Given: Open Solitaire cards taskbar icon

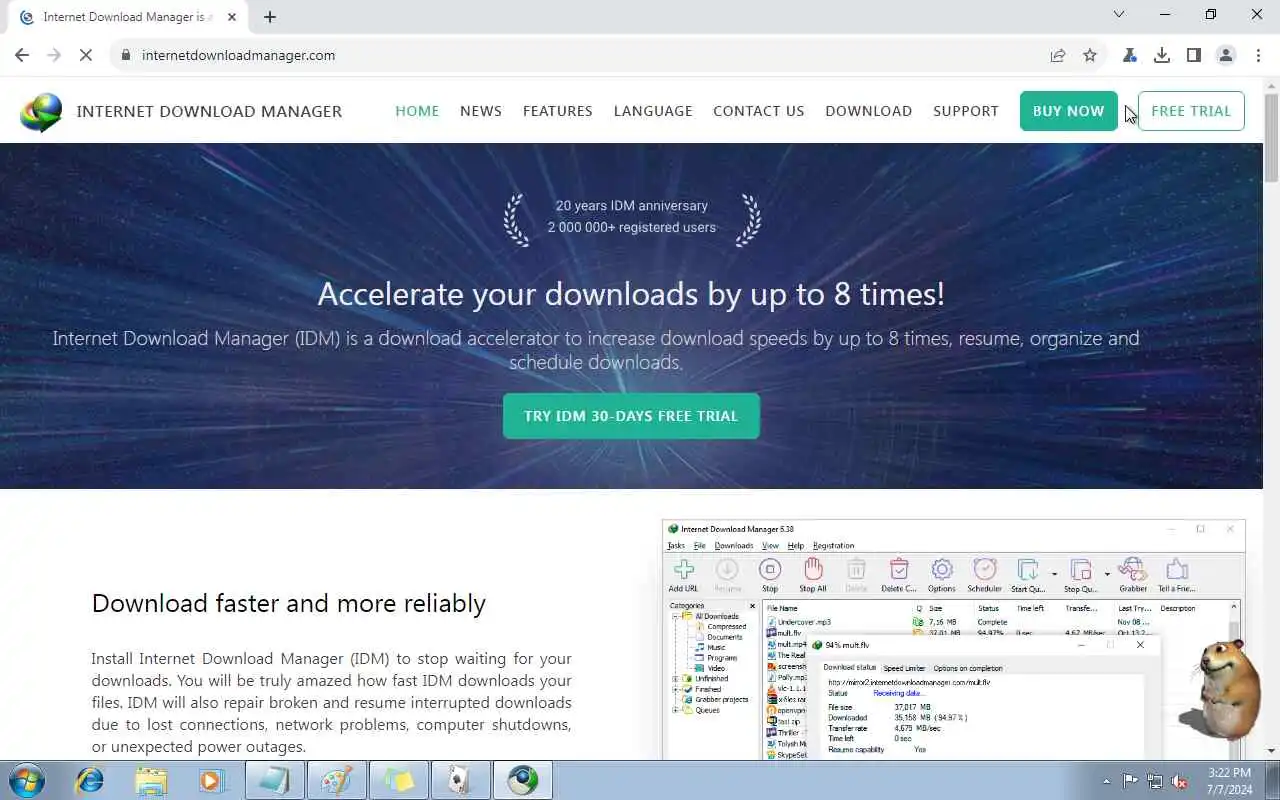Looking at the screenshot, I should click(460, 780).
